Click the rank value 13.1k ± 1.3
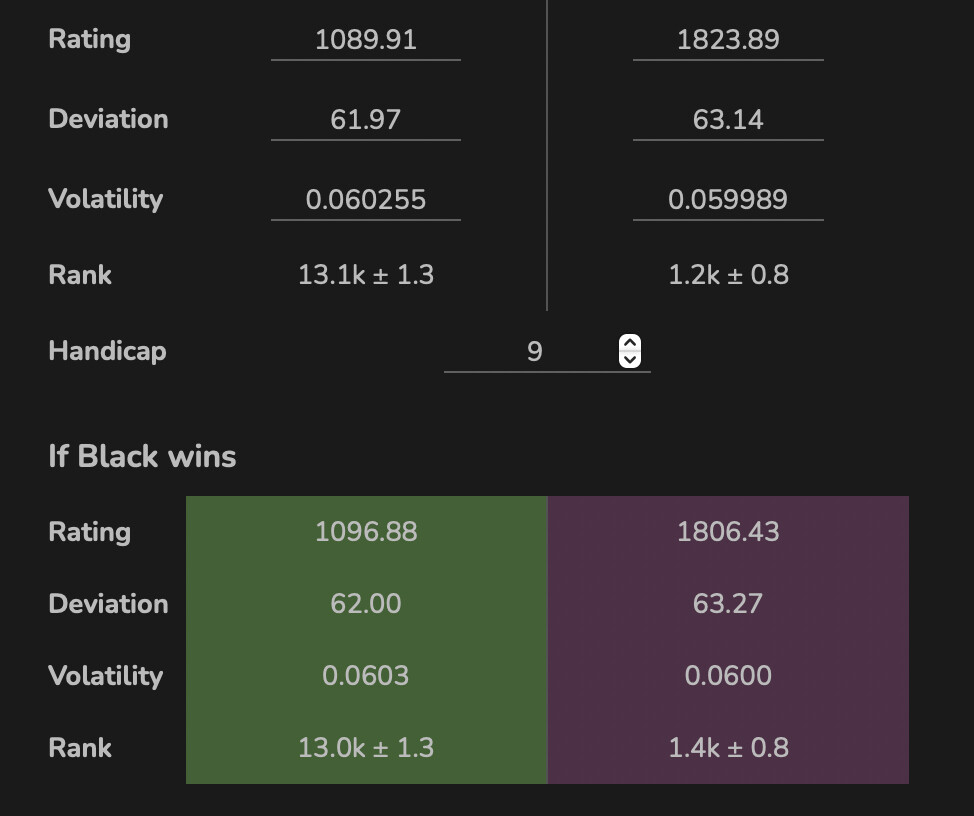The height and width of the screenshot is (816, 974). click(x=366, y=275)
